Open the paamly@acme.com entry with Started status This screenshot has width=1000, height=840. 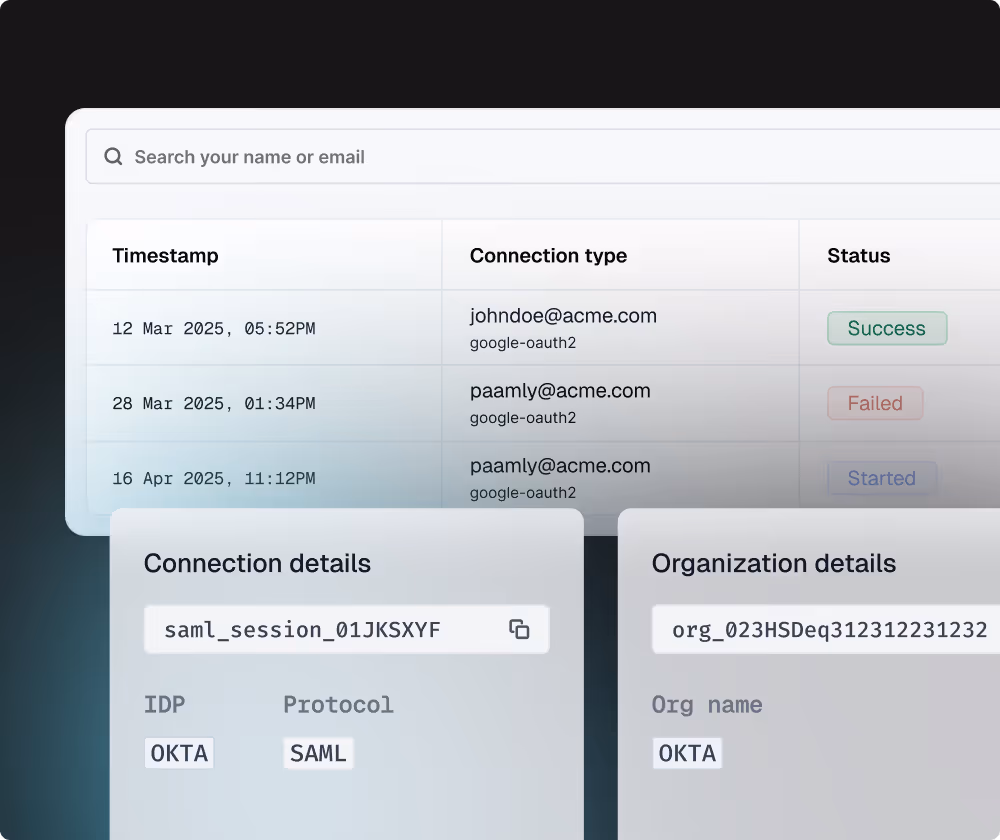(560, 466)
